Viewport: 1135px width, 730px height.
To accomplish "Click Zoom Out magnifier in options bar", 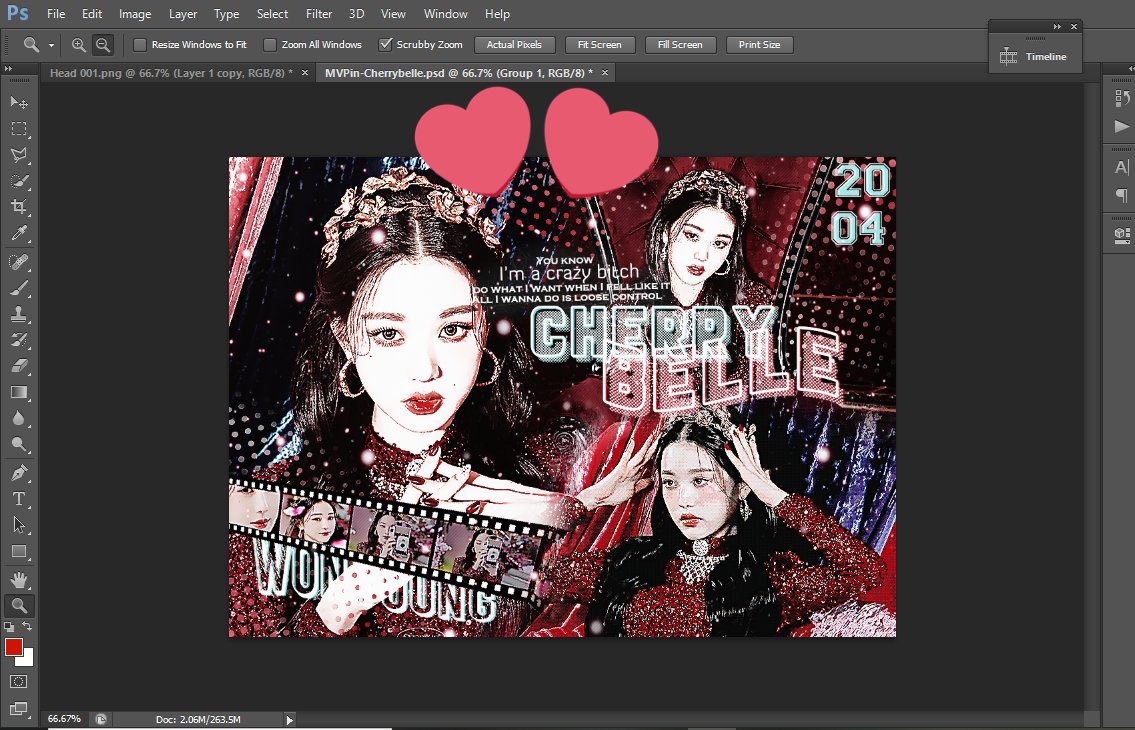I will (104, 45).
